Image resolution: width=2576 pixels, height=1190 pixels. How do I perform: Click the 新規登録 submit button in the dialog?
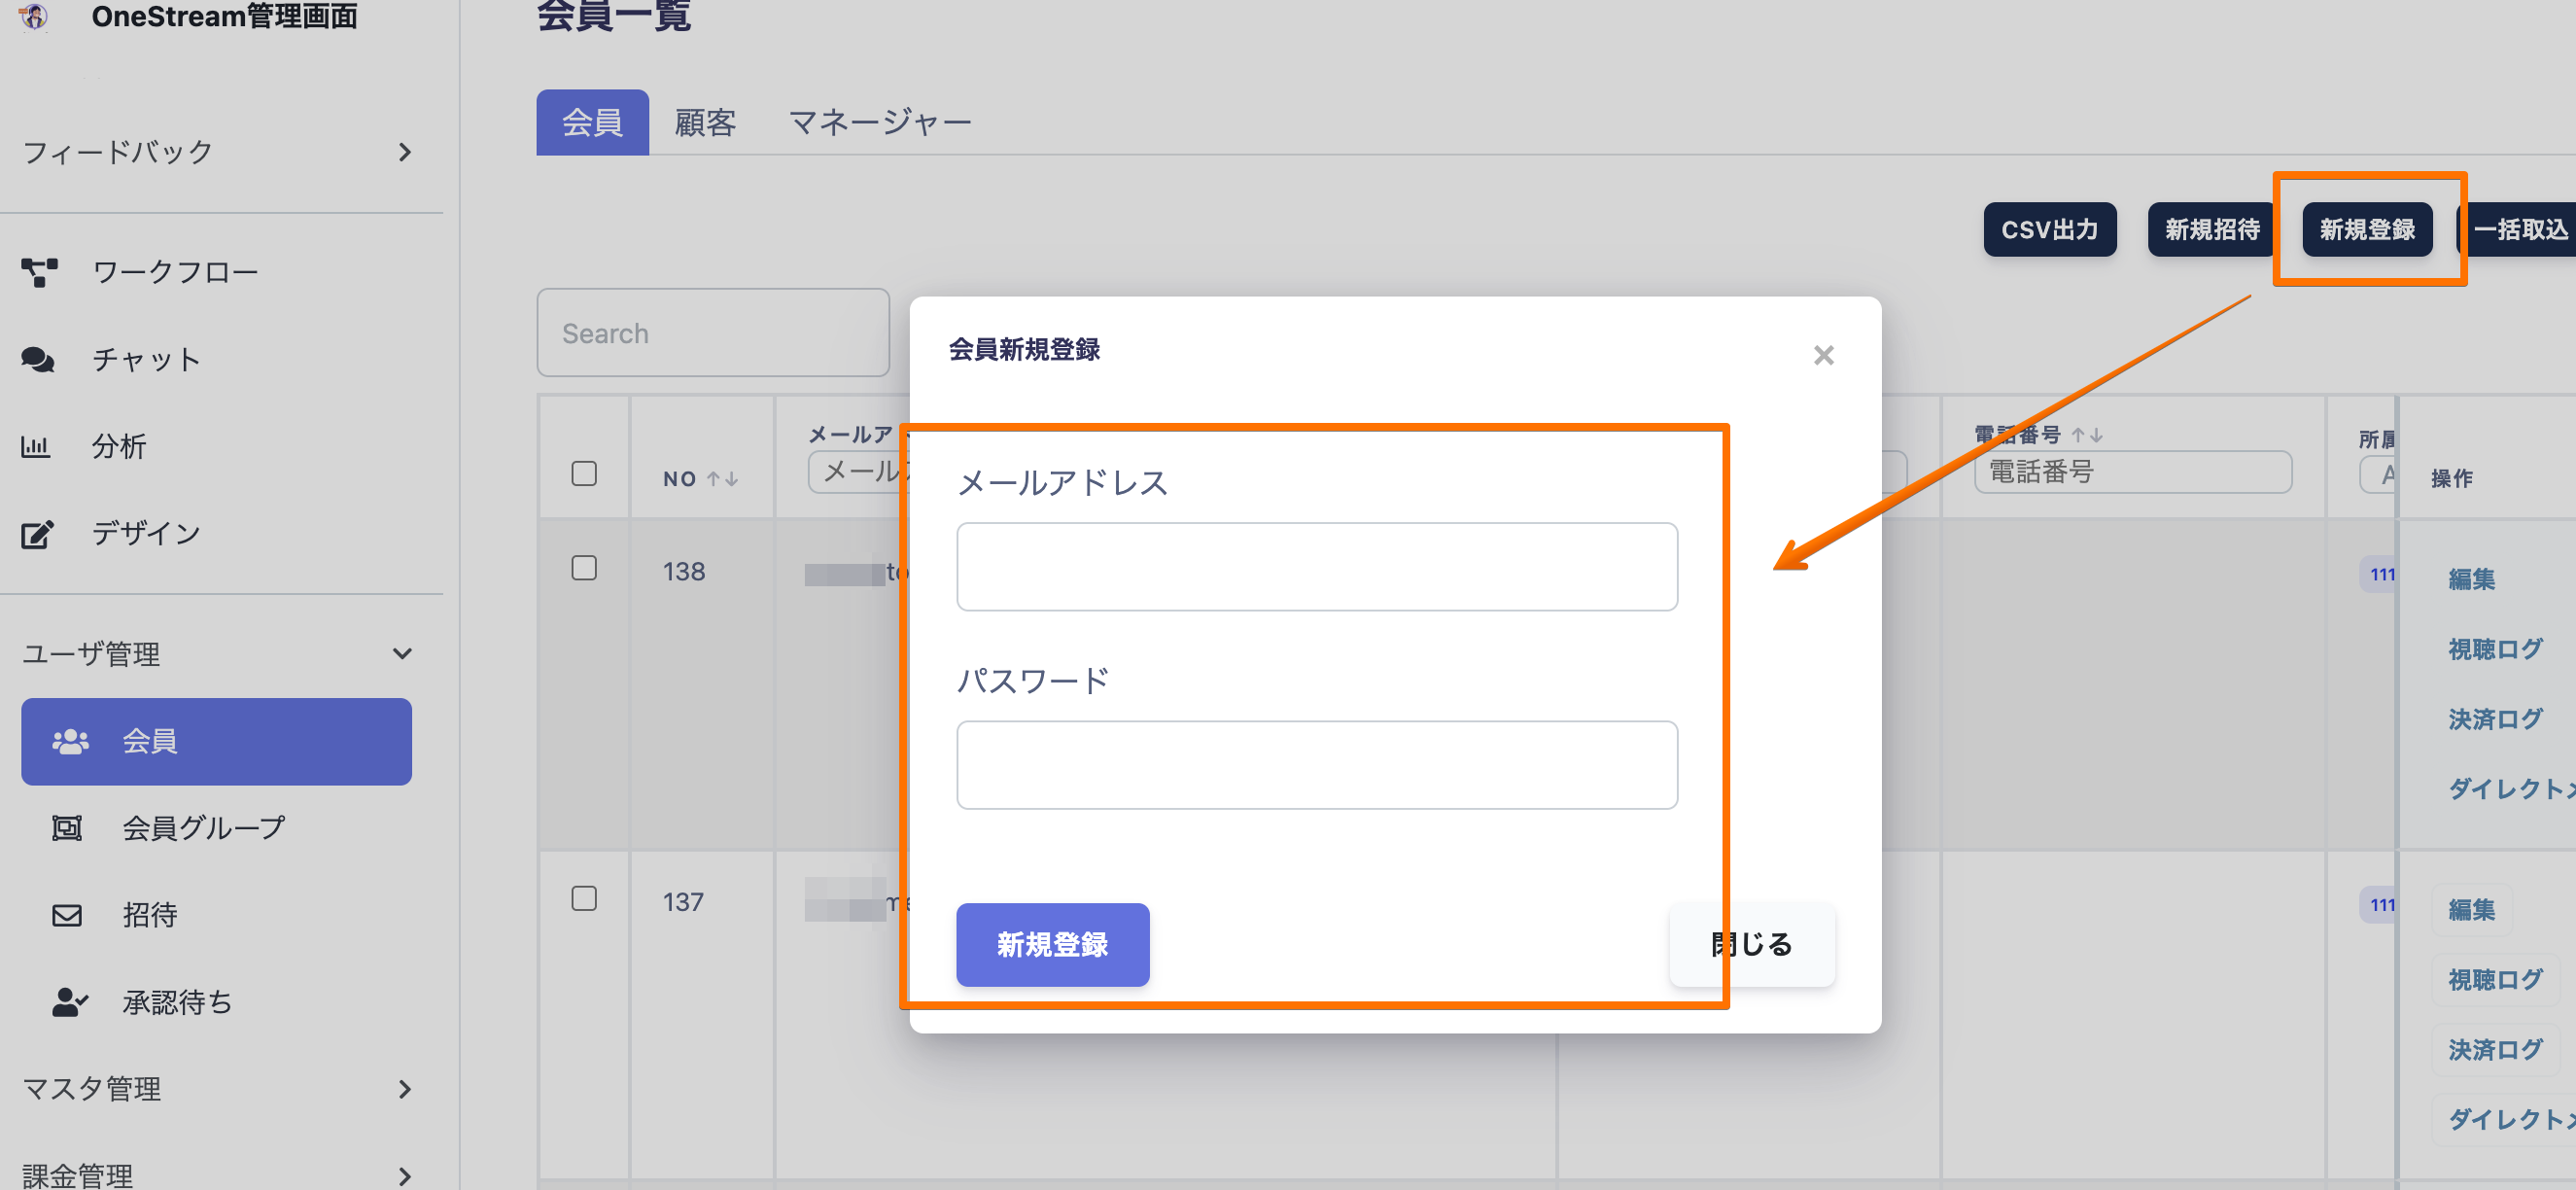[x=1052, y=944]
